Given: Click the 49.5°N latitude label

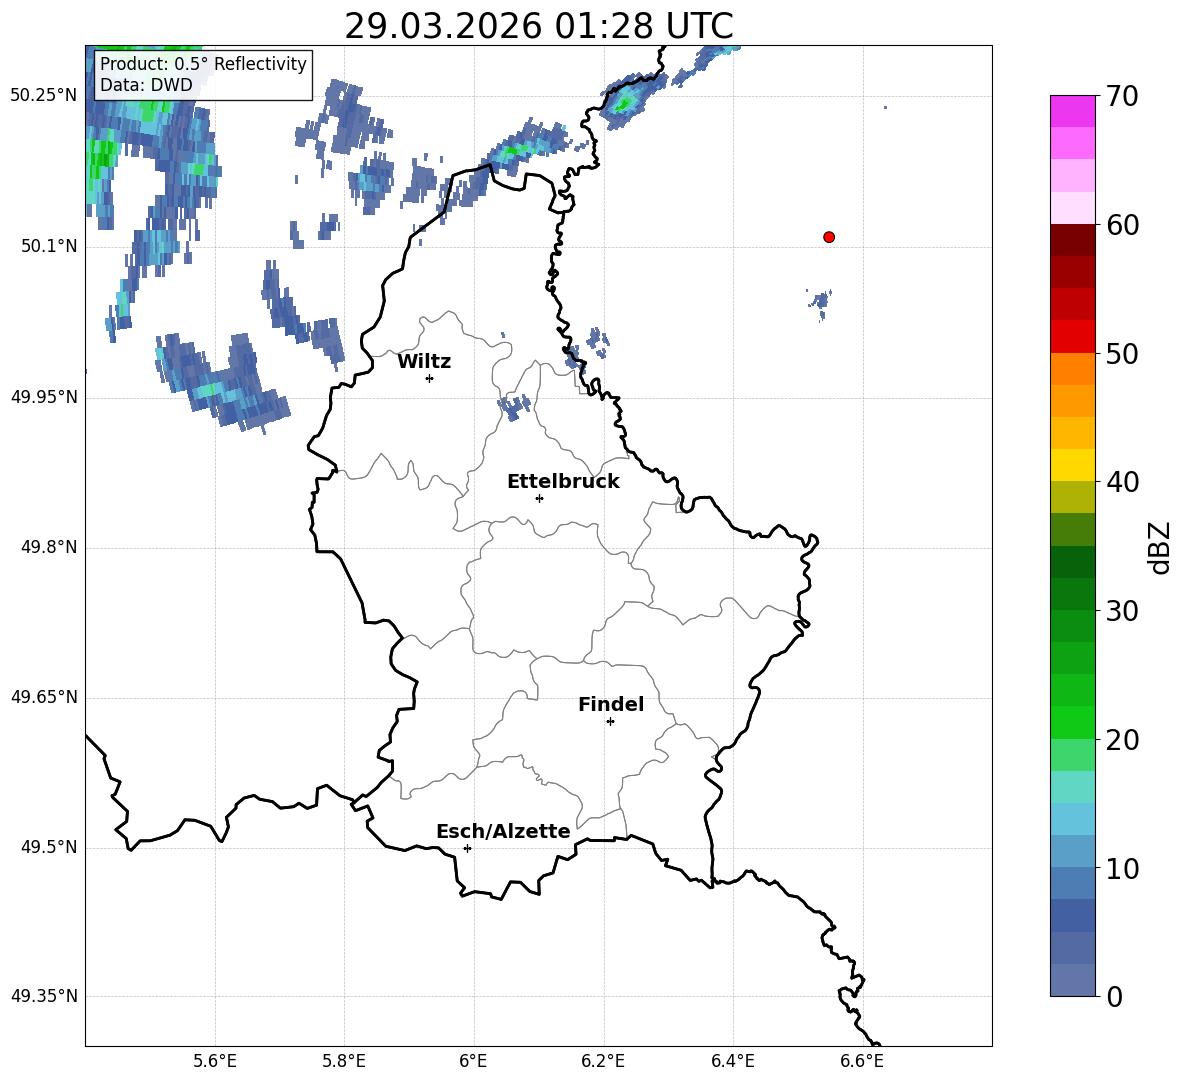Looking at the screenshot, I should click(x=49, y=848).
